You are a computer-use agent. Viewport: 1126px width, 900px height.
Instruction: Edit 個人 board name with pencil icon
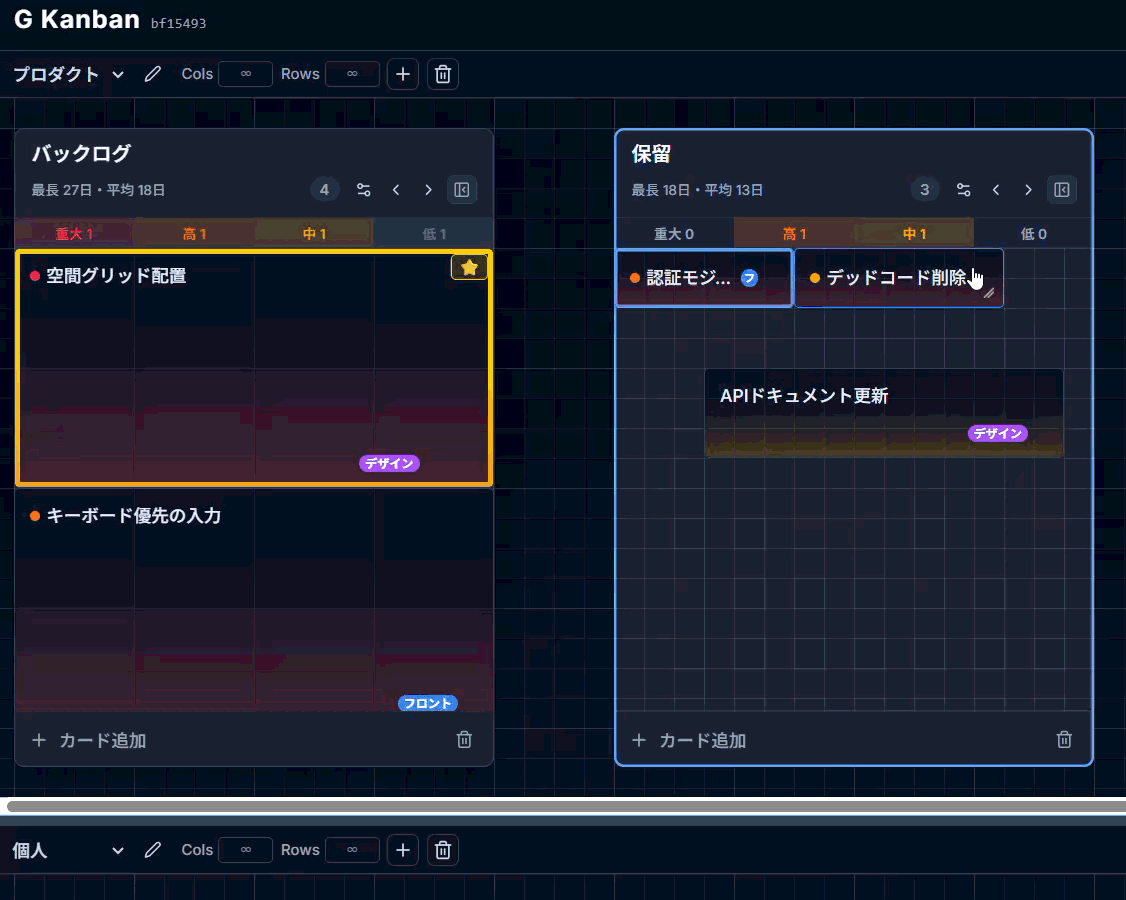pyautogui.click(x=152, y=850)
